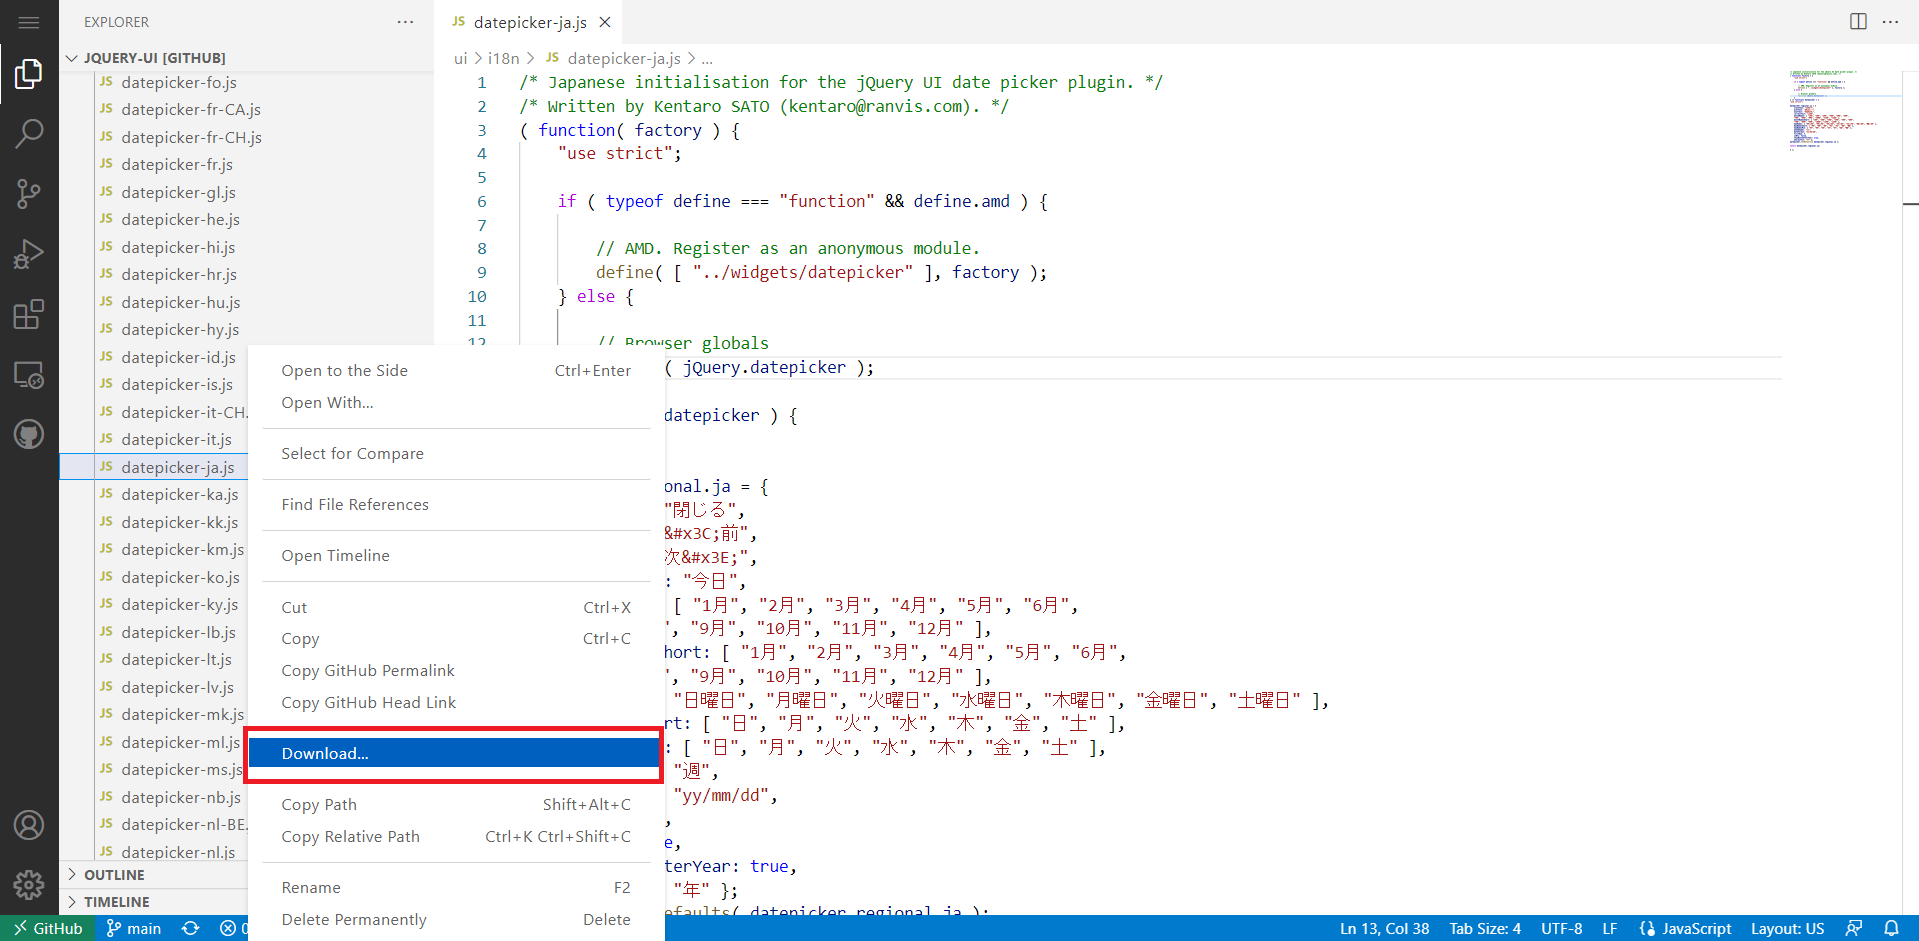Choose Copy Relative Path
1919x941 pixels.
(x=456, y=836)
